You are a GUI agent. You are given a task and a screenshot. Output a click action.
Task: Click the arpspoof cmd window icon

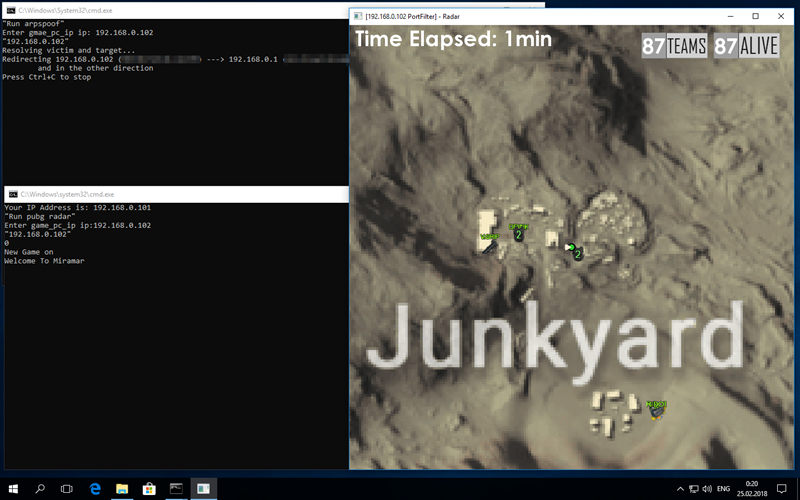coord(11,10)
